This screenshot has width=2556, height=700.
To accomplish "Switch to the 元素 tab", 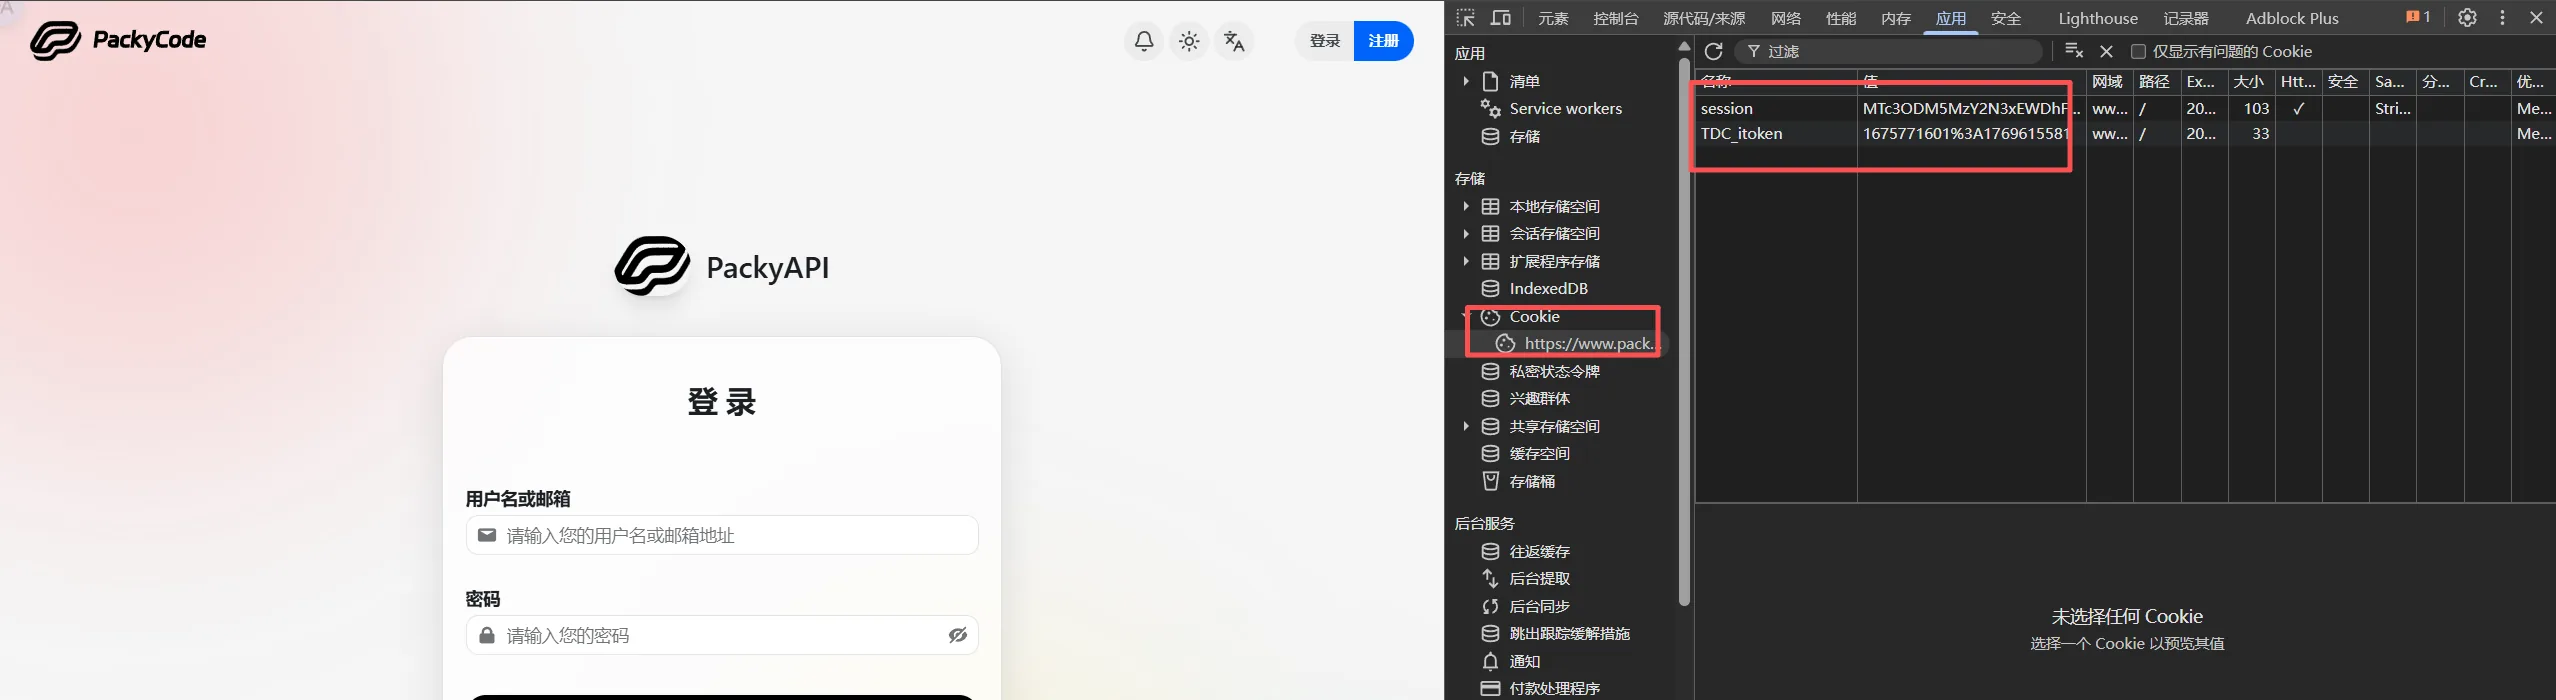I will pos(1553,18).
